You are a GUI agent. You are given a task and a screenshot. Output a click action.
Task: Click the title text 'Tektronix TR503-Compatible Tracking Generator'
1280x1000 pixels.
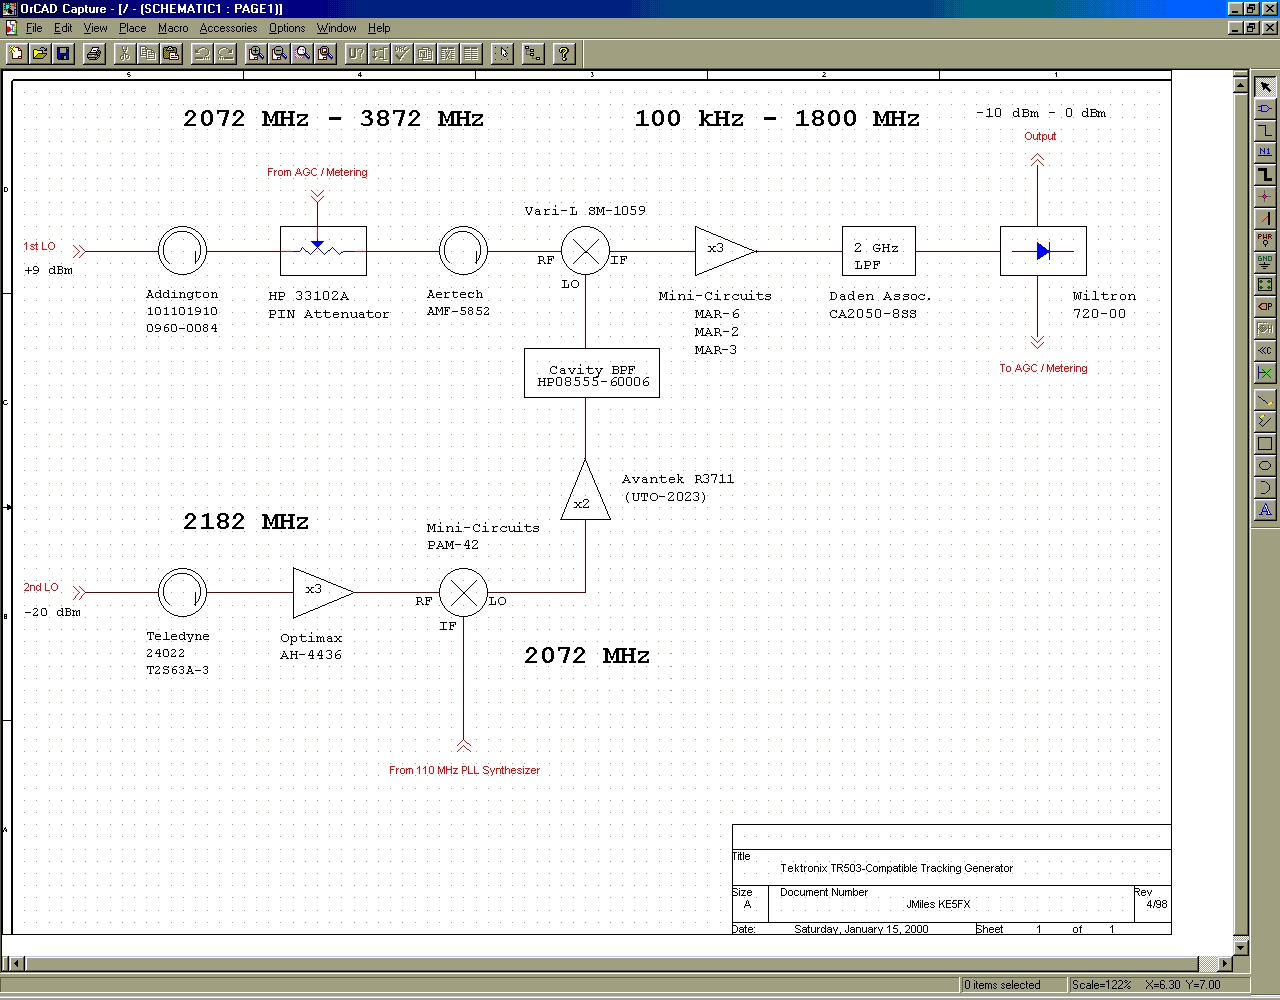click(896, 868)
